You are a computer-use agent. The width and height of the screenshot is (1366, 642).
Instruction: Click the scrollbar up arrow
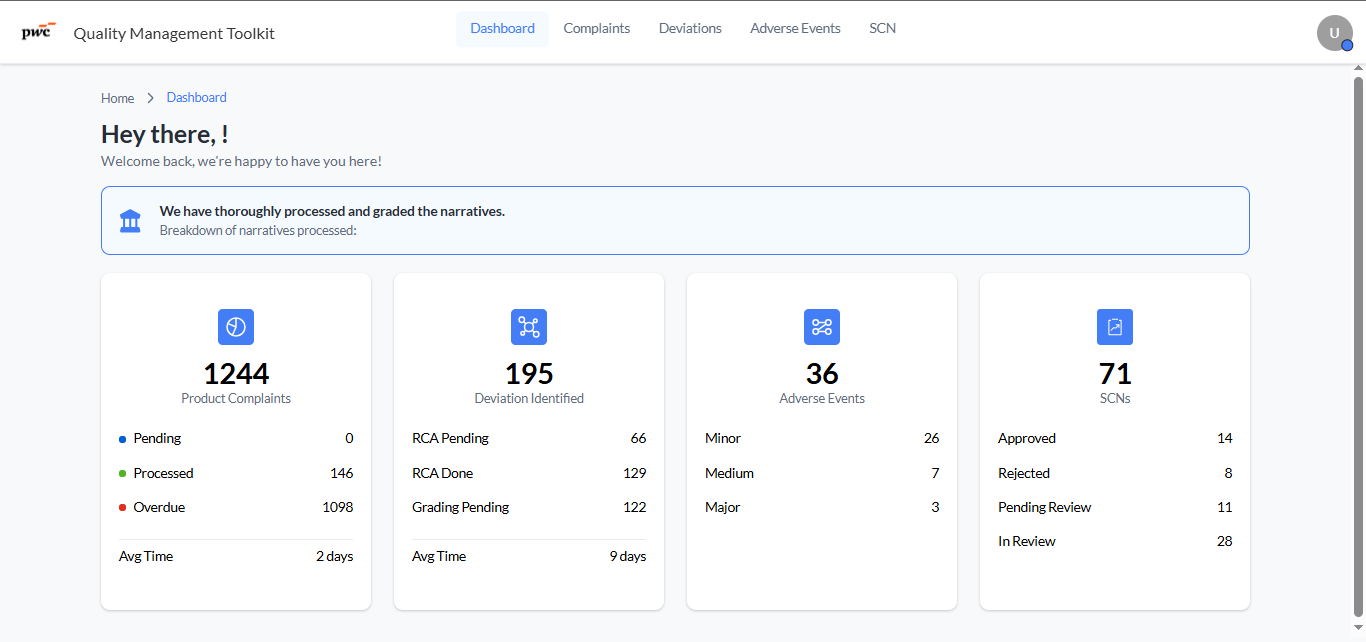click(x=1358, y=68)
